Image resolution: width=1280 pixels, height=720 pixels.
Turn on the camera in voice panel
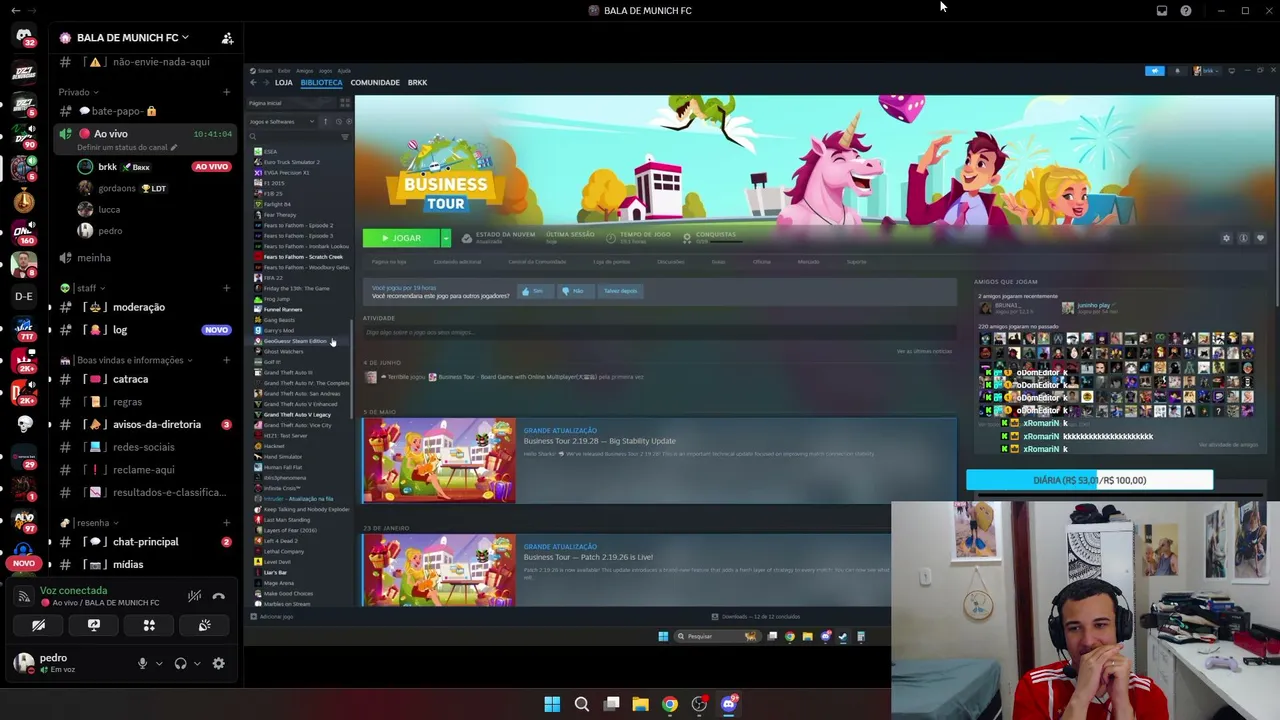click(38, 626)
